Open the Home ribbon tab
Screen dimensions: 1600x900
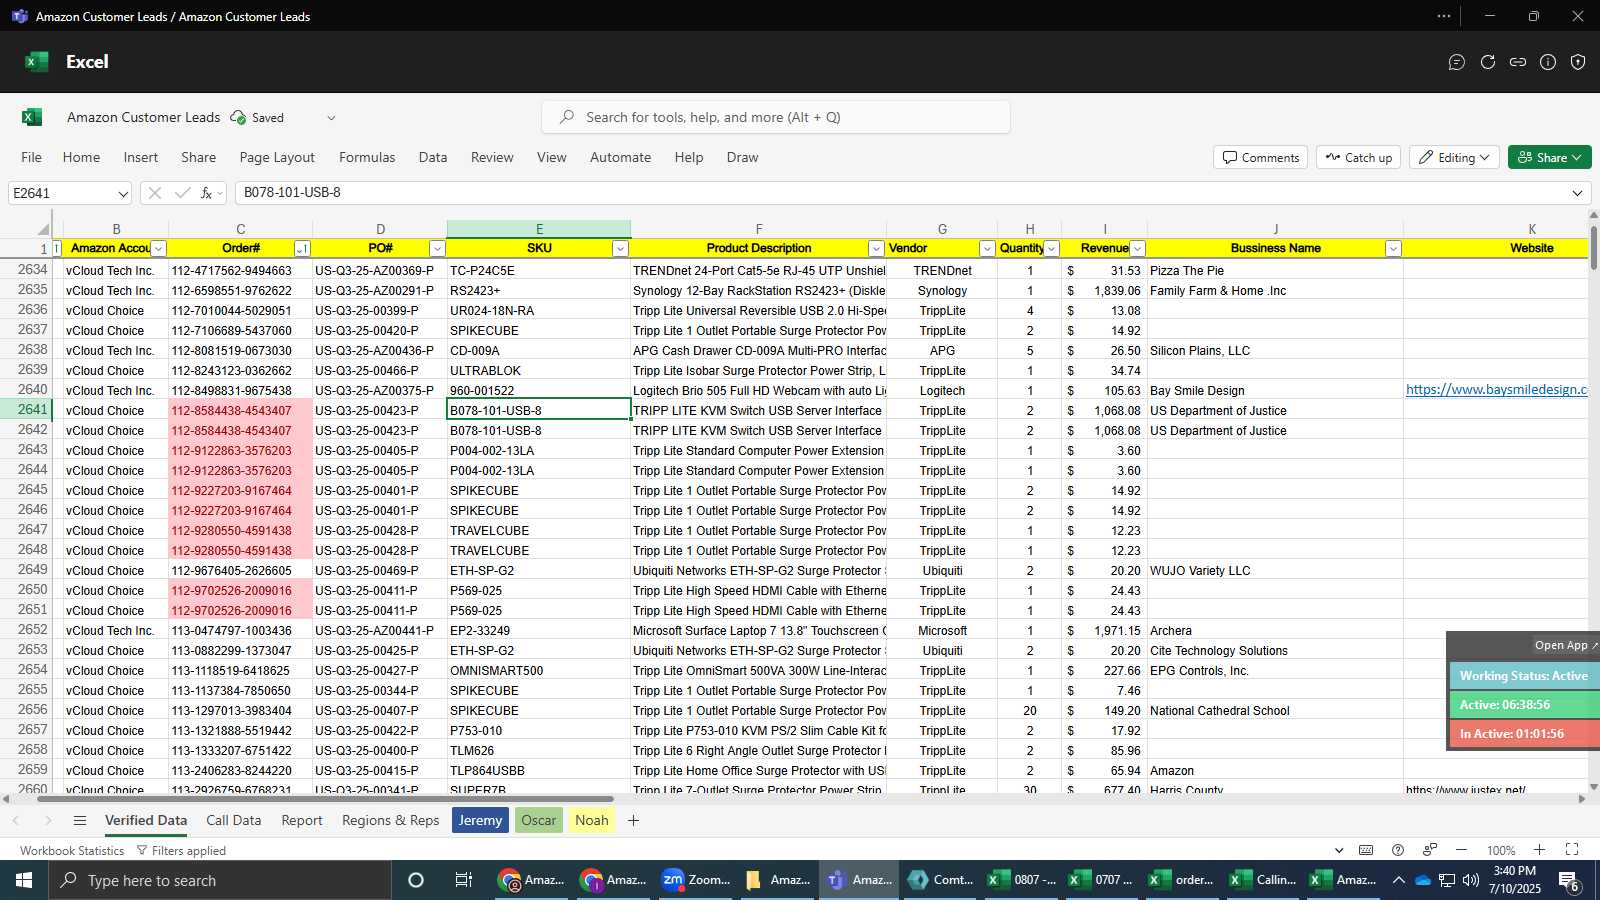81,158
